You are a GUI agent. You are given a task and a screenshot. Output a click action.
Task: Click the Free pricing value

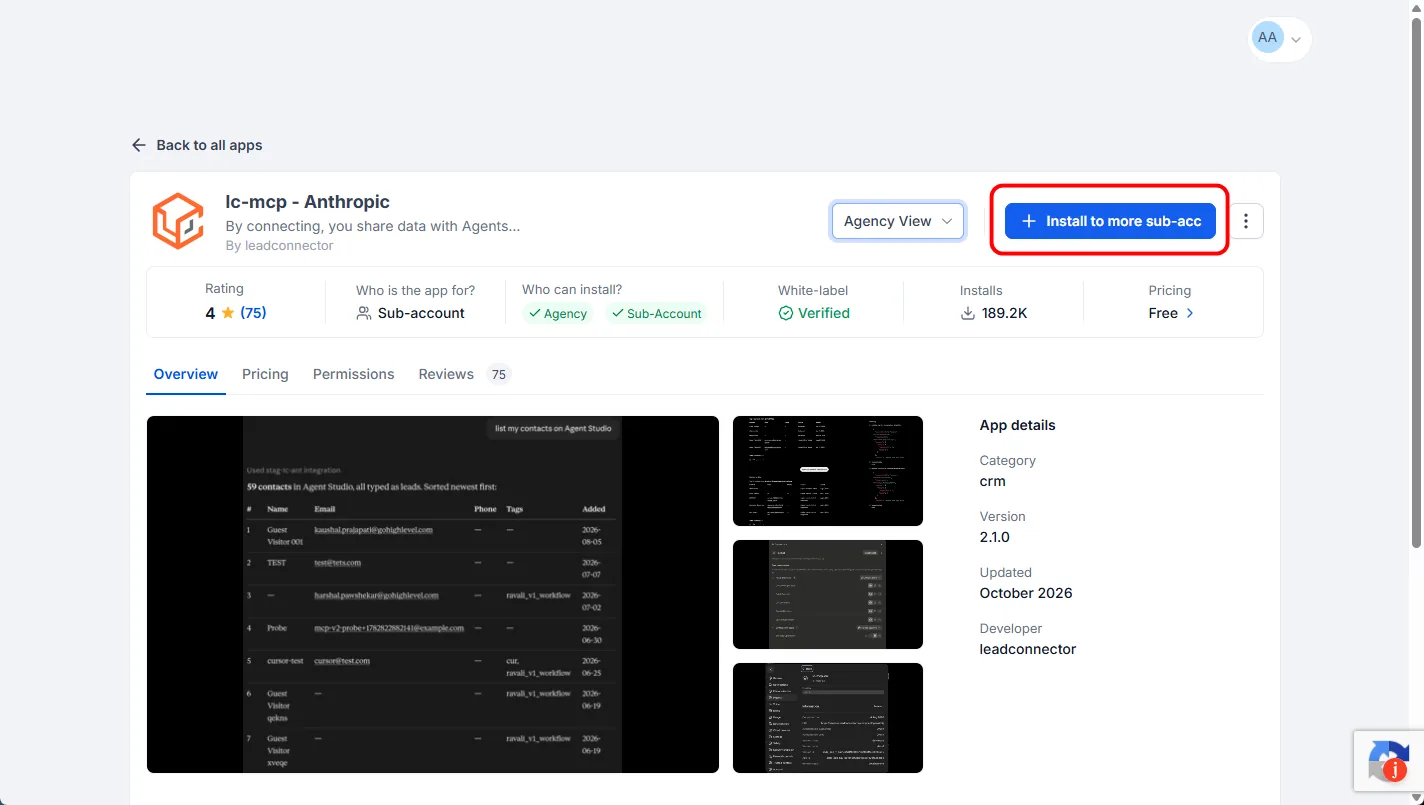[1163, 313]
